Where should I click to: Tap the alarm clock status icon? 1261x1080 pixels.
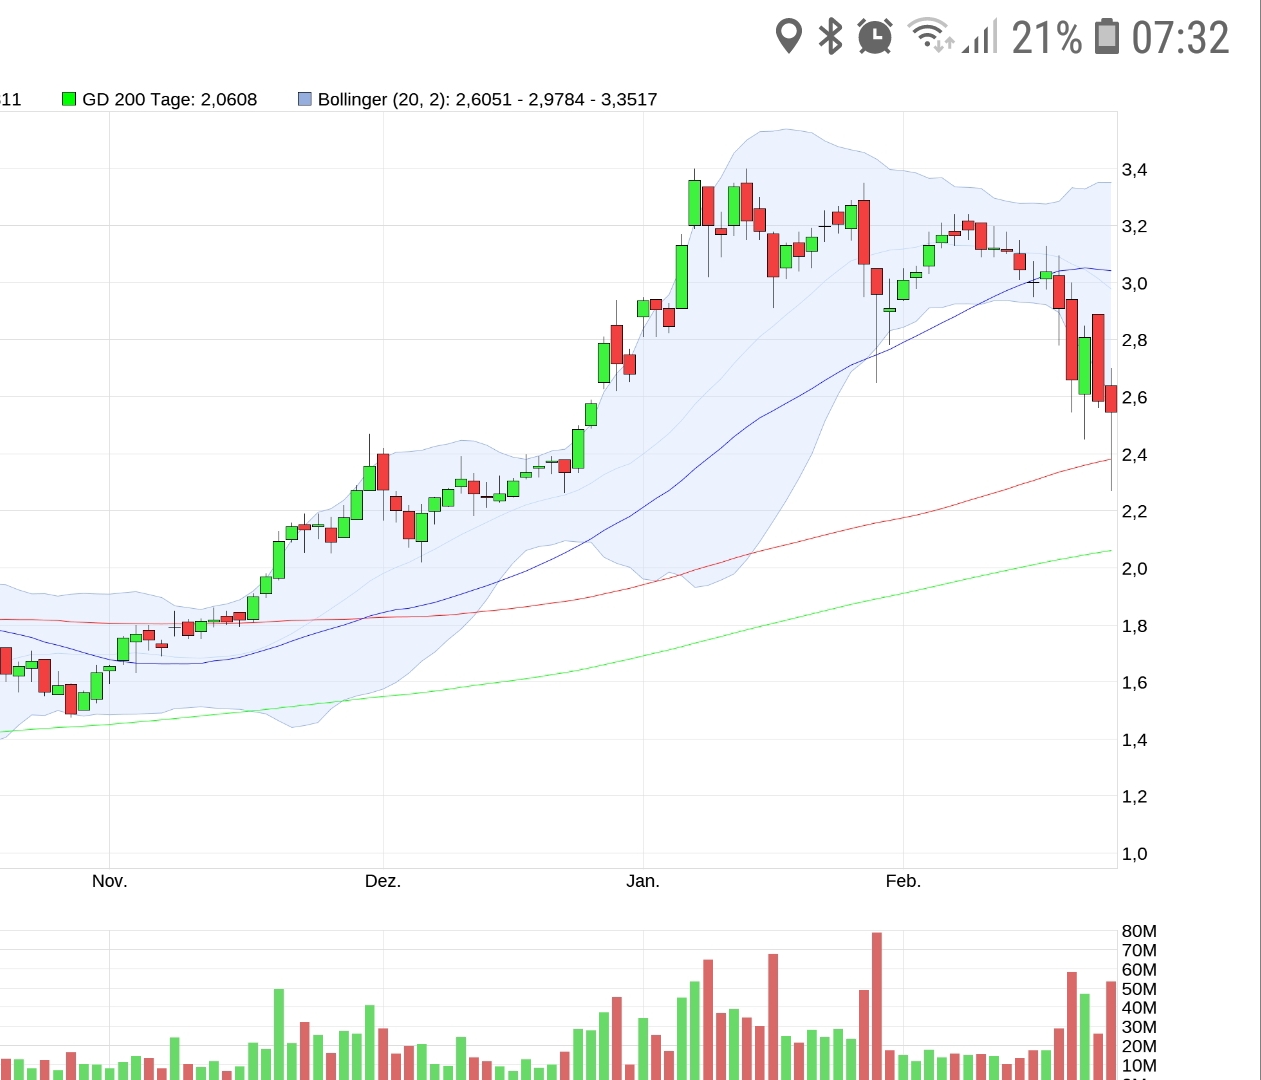(x=875, y=37)
